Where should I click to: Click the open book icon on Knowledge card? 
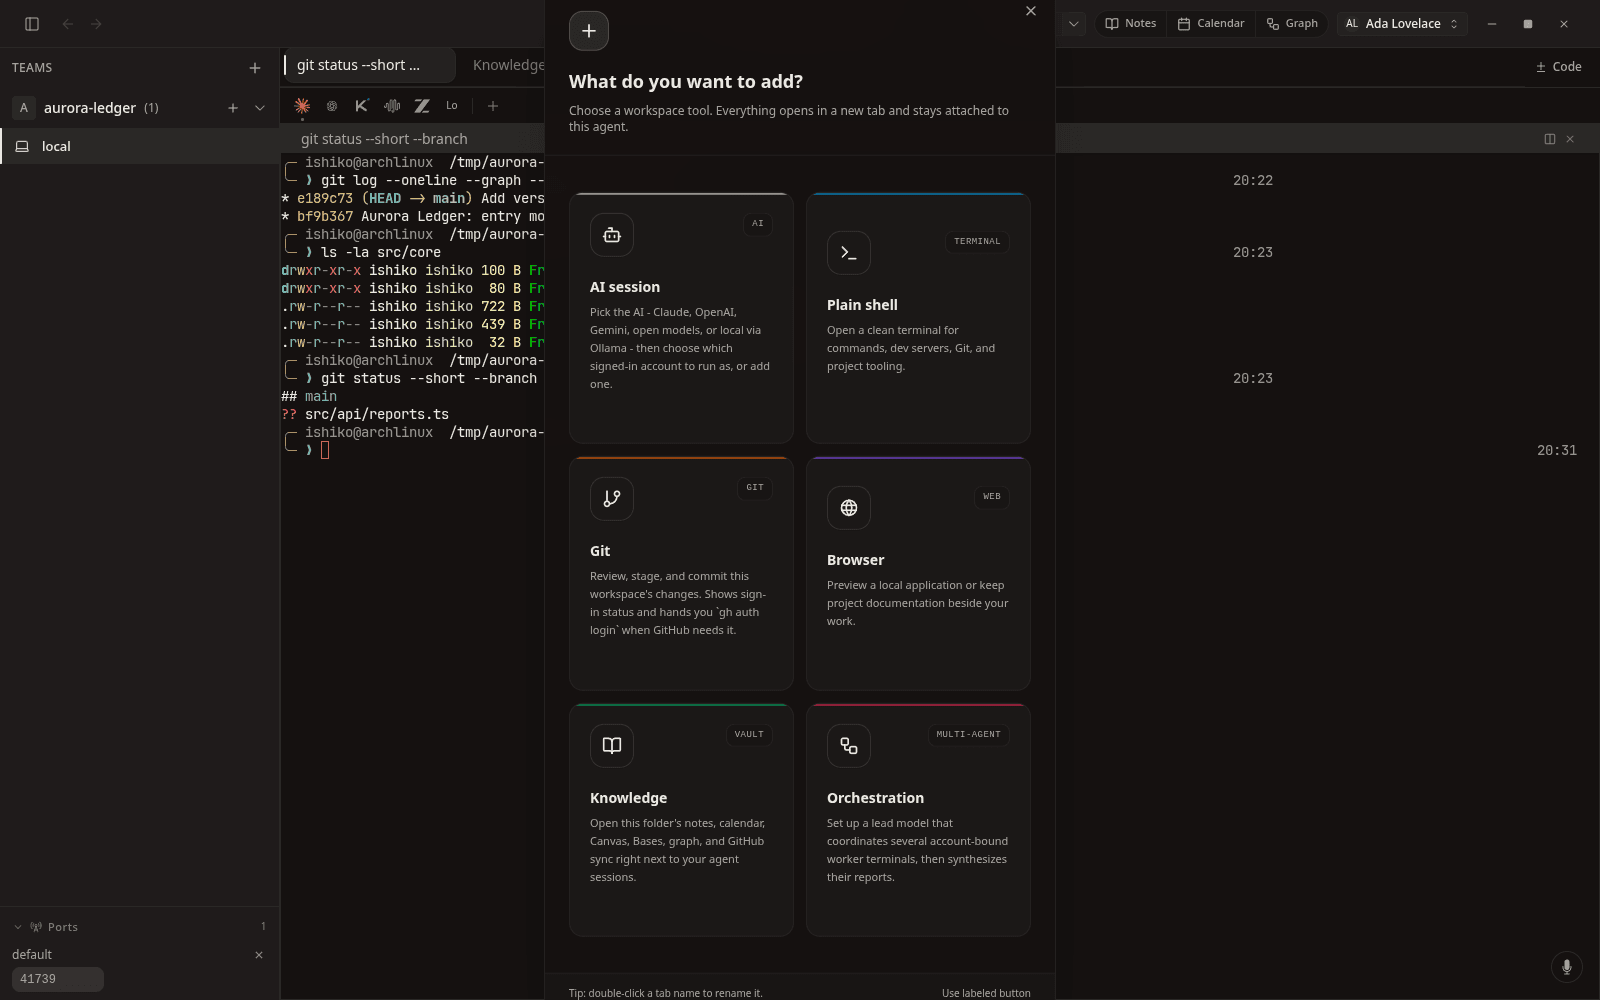coord(612,746)
